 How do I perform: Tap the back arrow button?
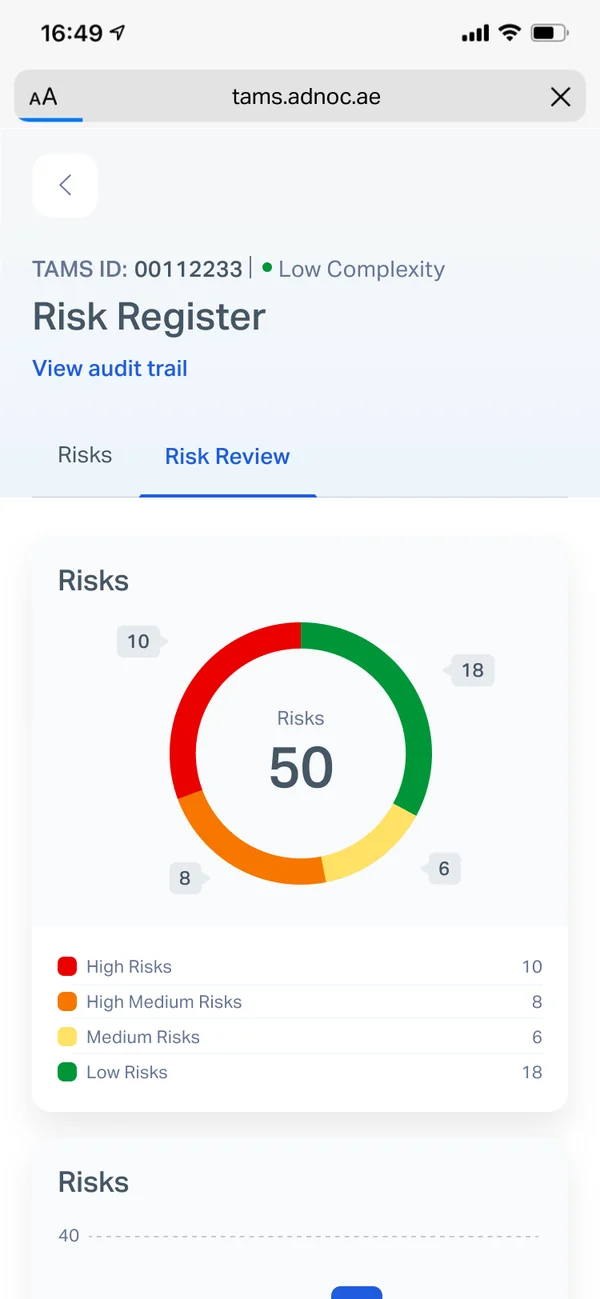click(65, 185)
